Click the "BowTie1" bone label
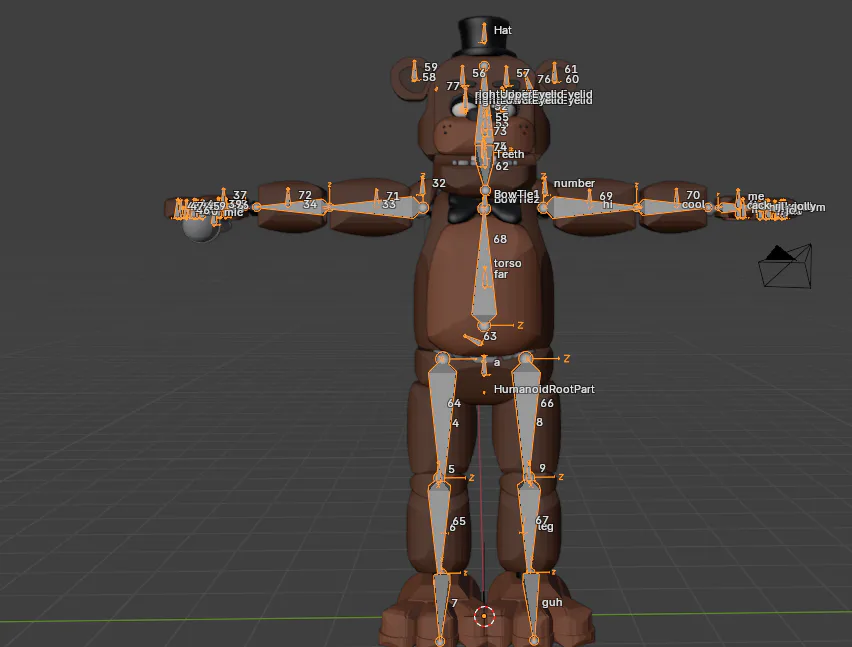The height and width of the screenshot is (647, 852). pos(516,193)
